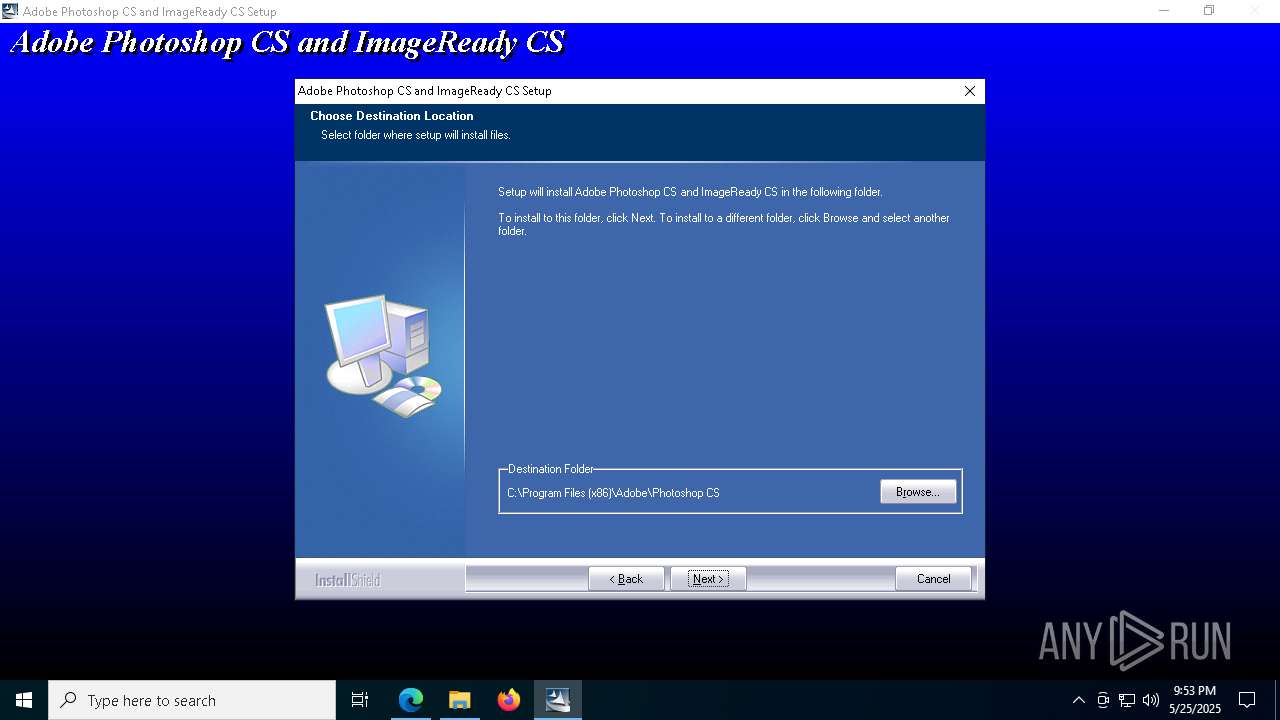Viewport: 1280px width, 720px height.
Task: Click the Browse... button
Action: [x=918, y=492]
